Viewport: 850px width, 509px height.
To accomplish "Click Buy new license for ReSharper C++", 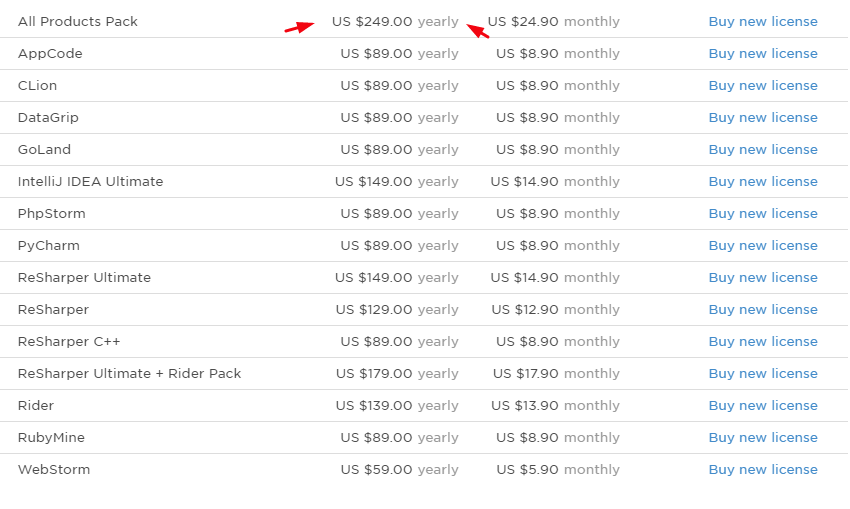I will tap(763, 342).
